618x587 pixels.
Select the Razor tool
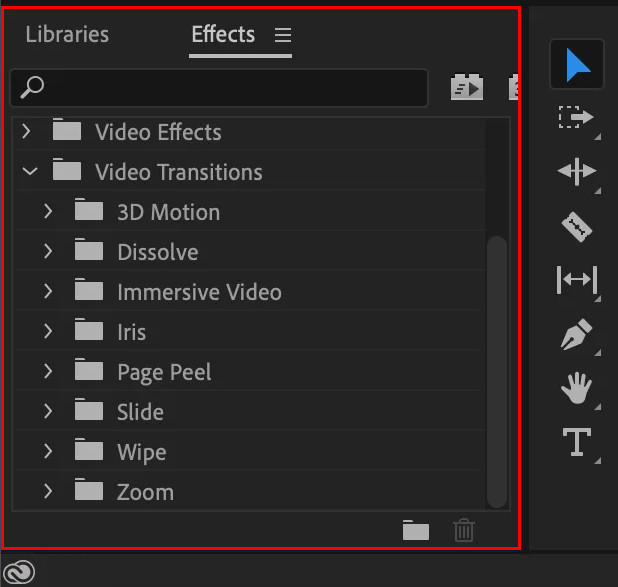click(x=577, y=227)
